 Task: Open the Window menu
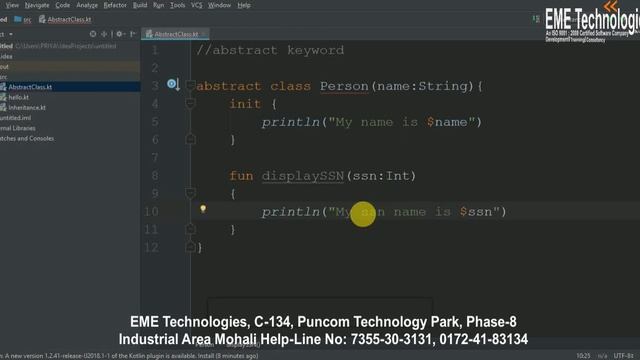point(219,5)
